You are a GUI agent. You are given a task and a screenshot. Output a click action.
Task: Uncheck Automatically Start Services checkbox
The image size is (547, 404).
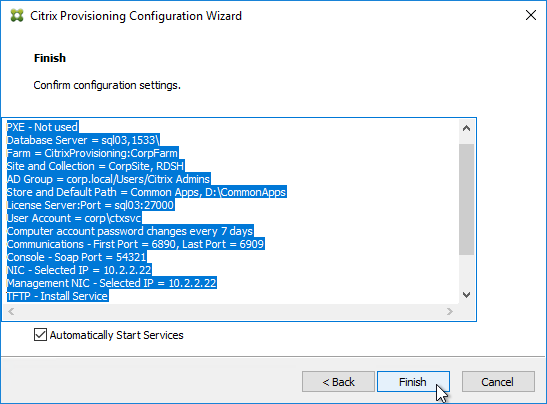pos(40,335)
